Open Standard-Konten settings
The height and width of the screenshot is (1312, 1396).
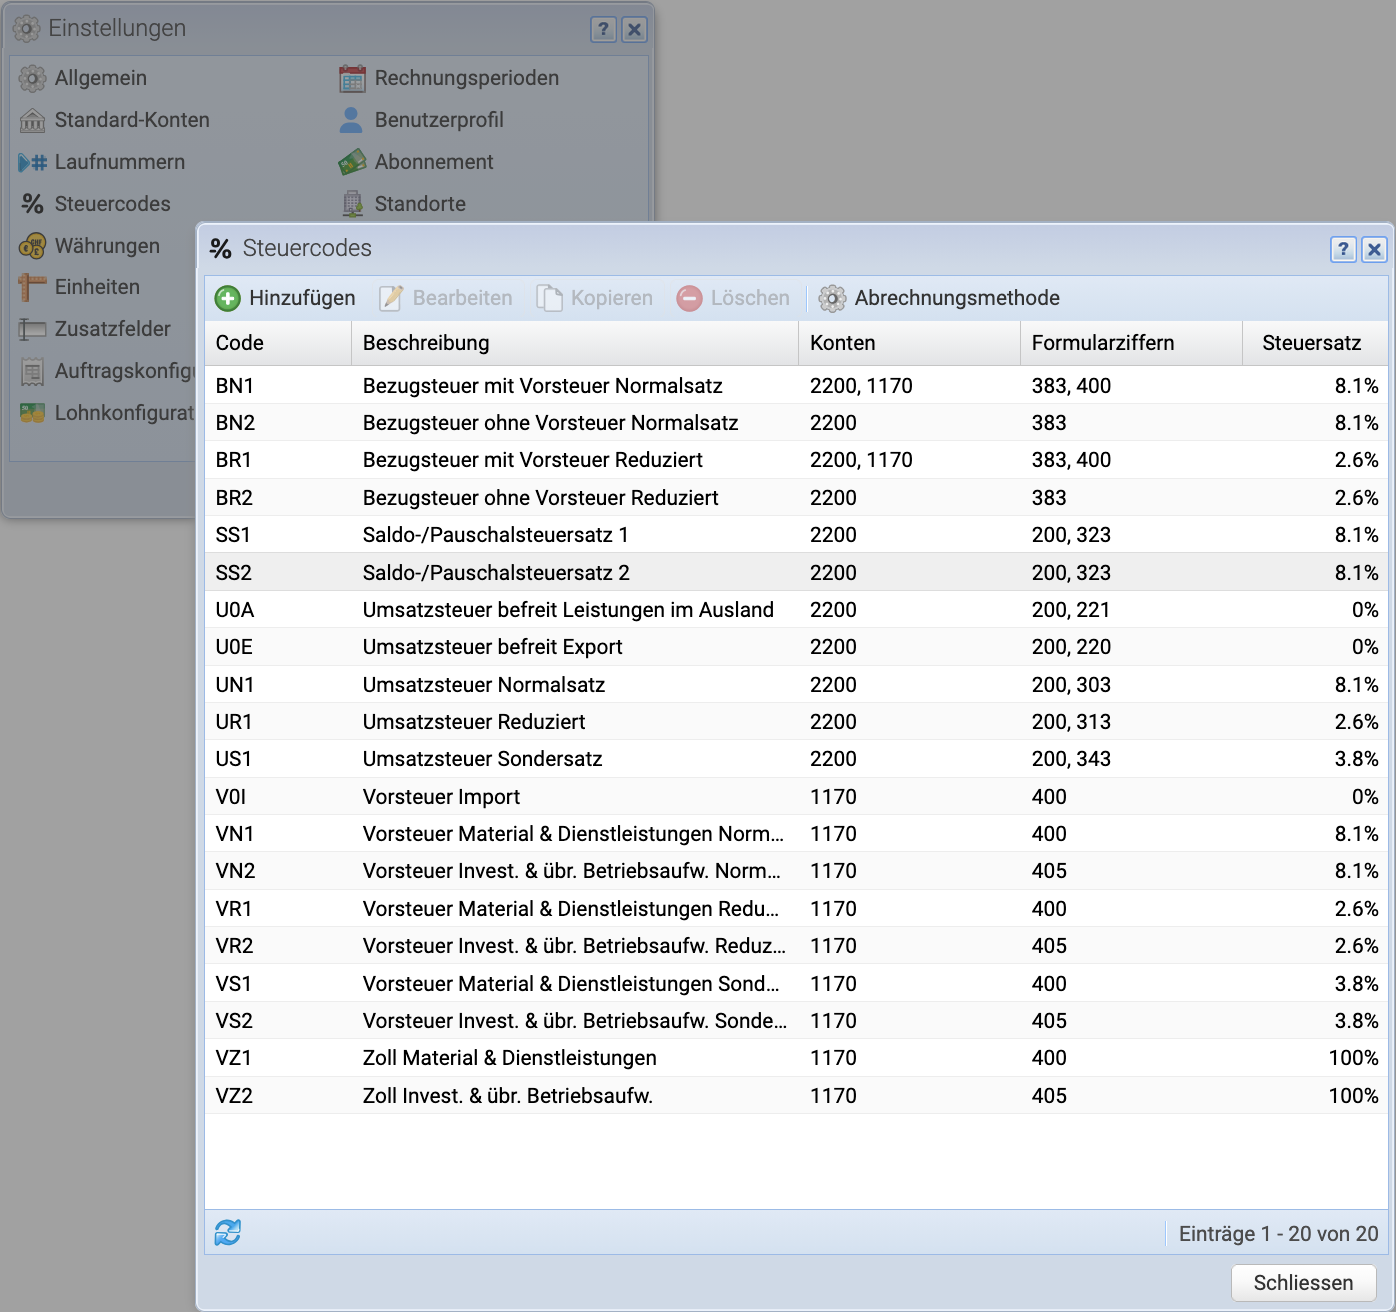(133, 120)
